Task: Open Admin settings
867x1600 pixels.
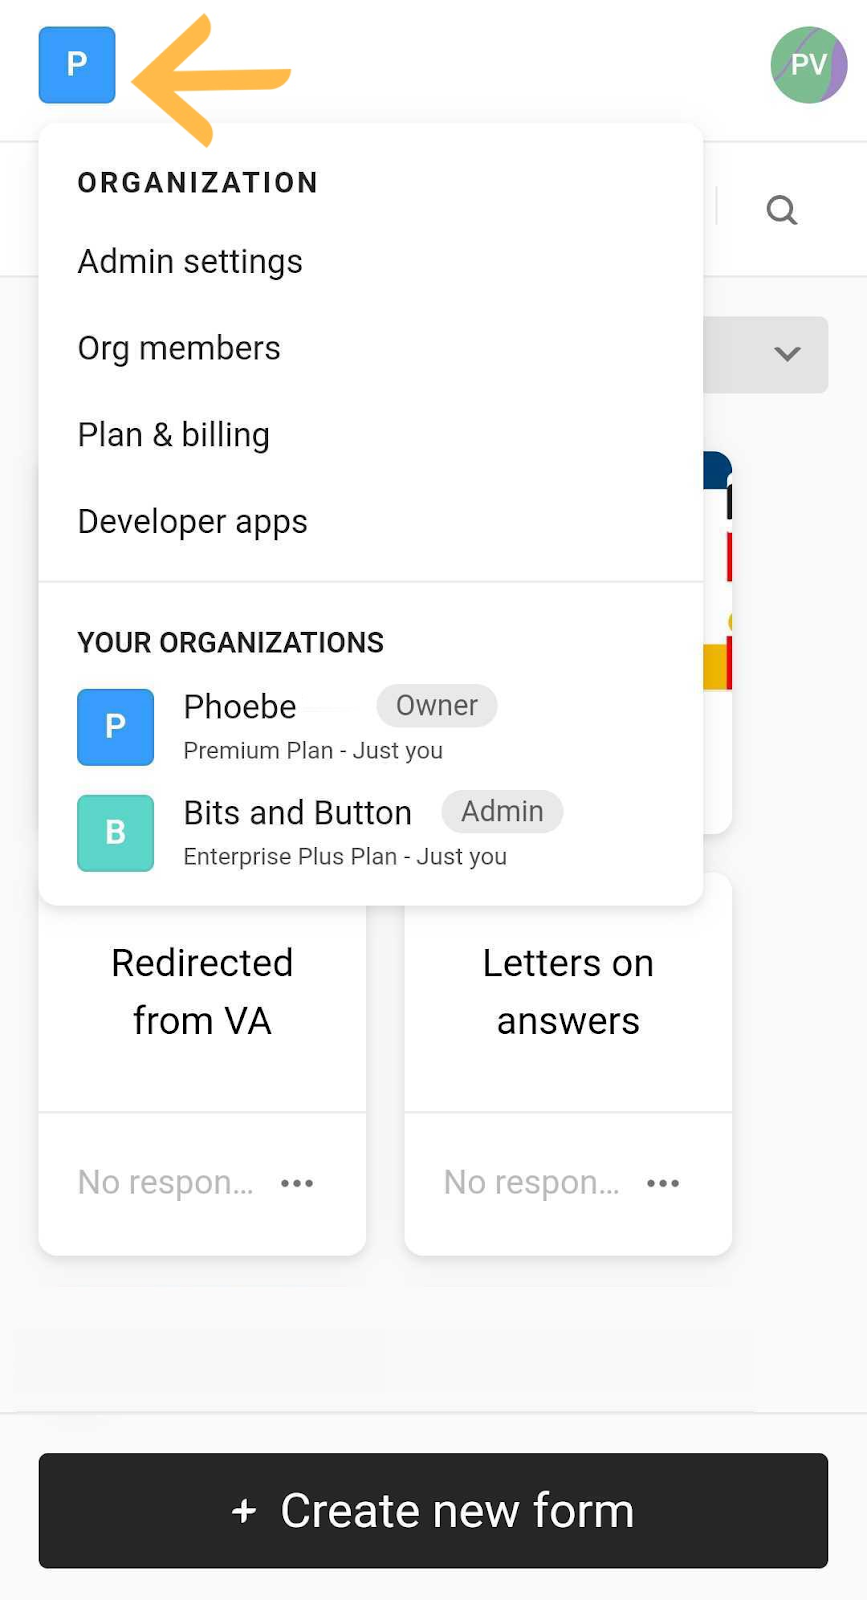Action: [190, 262]
